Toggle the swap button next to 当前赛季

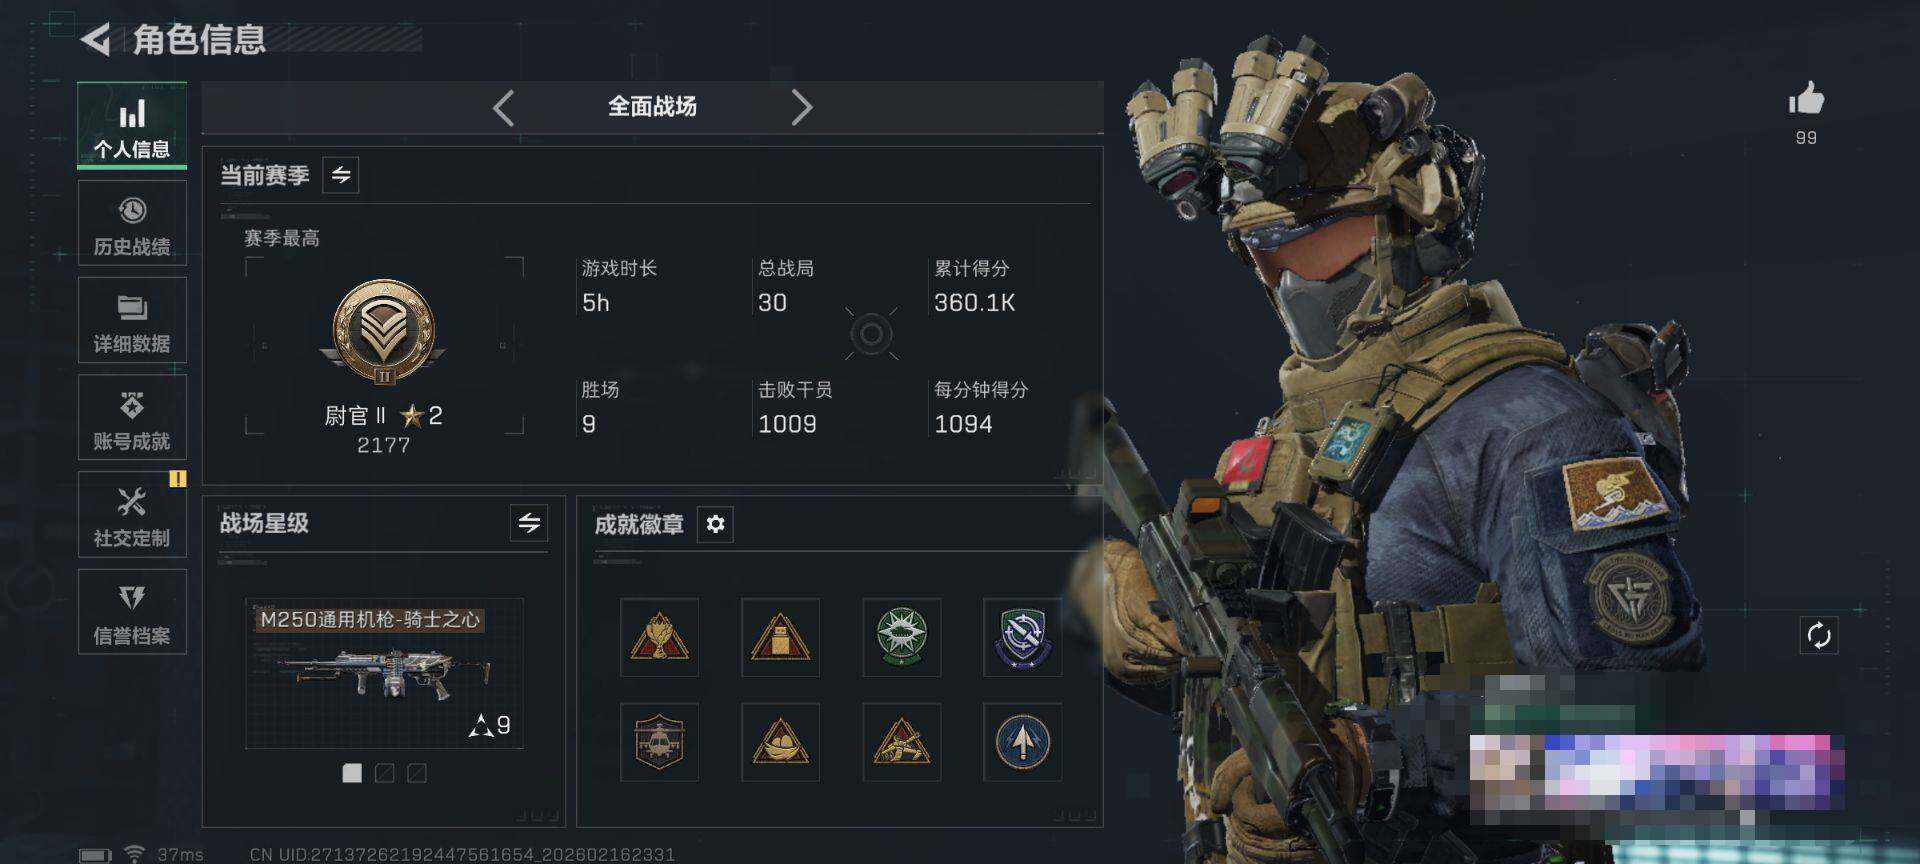341,175
